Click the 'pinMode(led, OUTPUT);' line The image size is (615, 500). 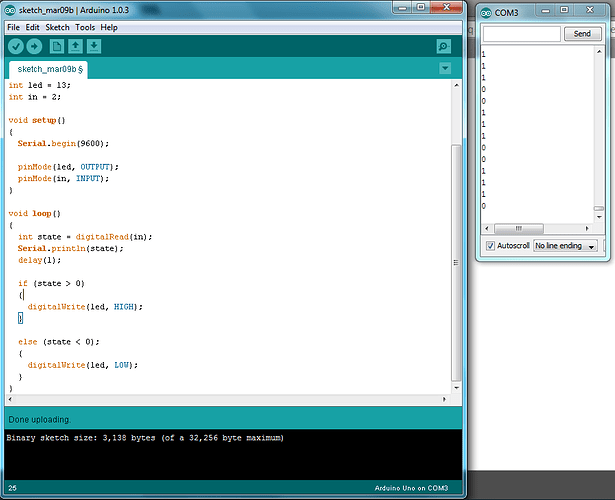tap(68, 167)
